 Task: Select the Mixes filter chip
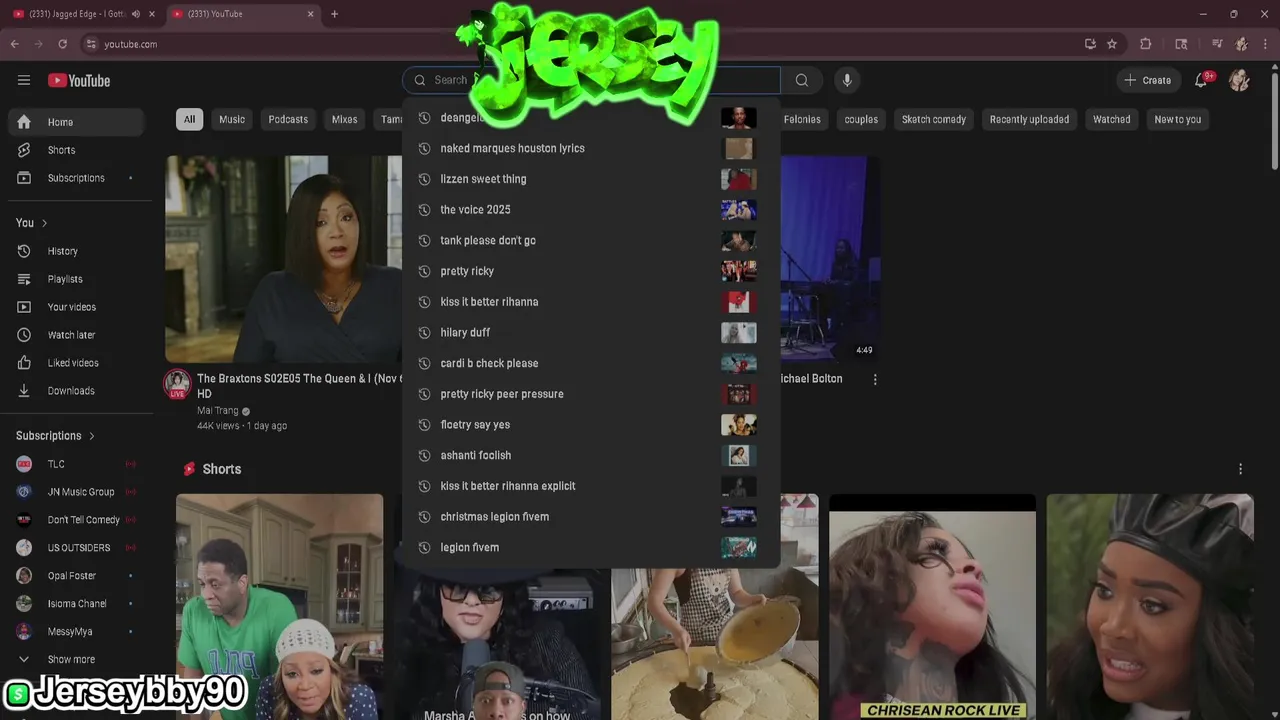click(x=344, y=119)
